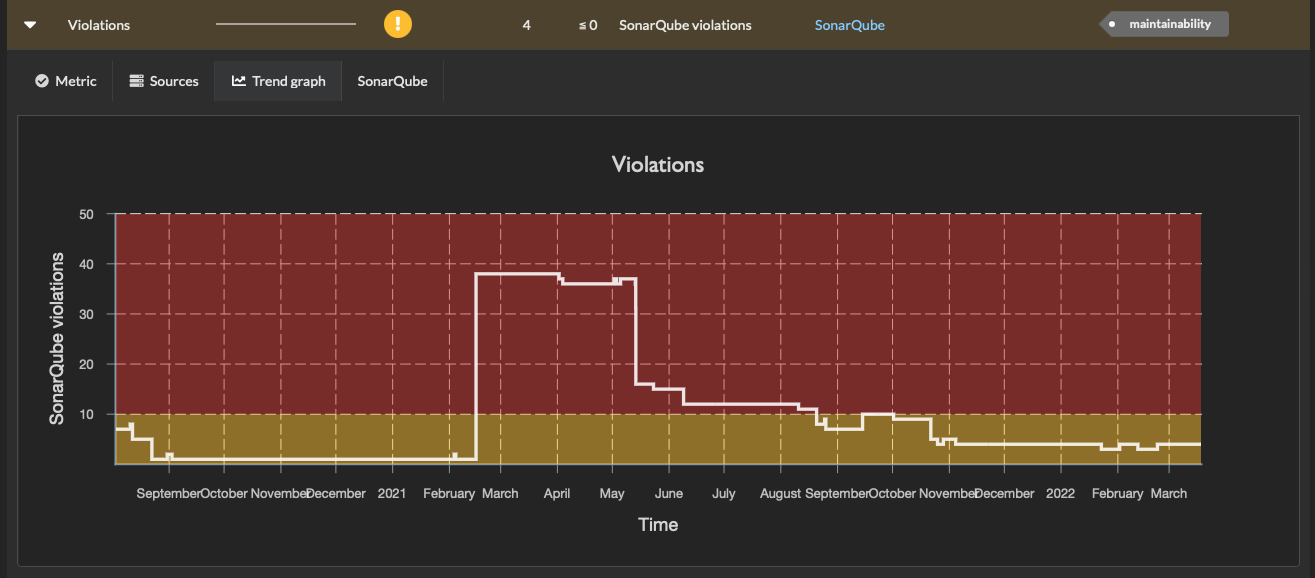Click the 2022 axis label
The height and width of the screenshot is (578, 1315).
[1061, 494]
